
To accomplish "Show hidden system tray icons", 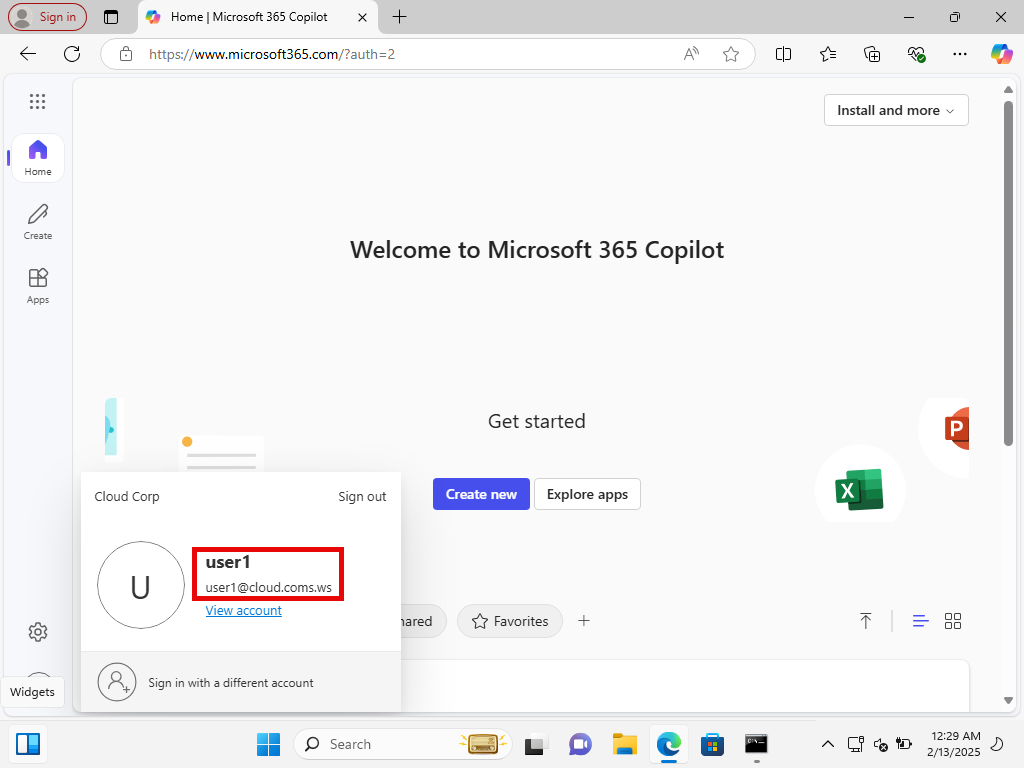I will (827, 744).
